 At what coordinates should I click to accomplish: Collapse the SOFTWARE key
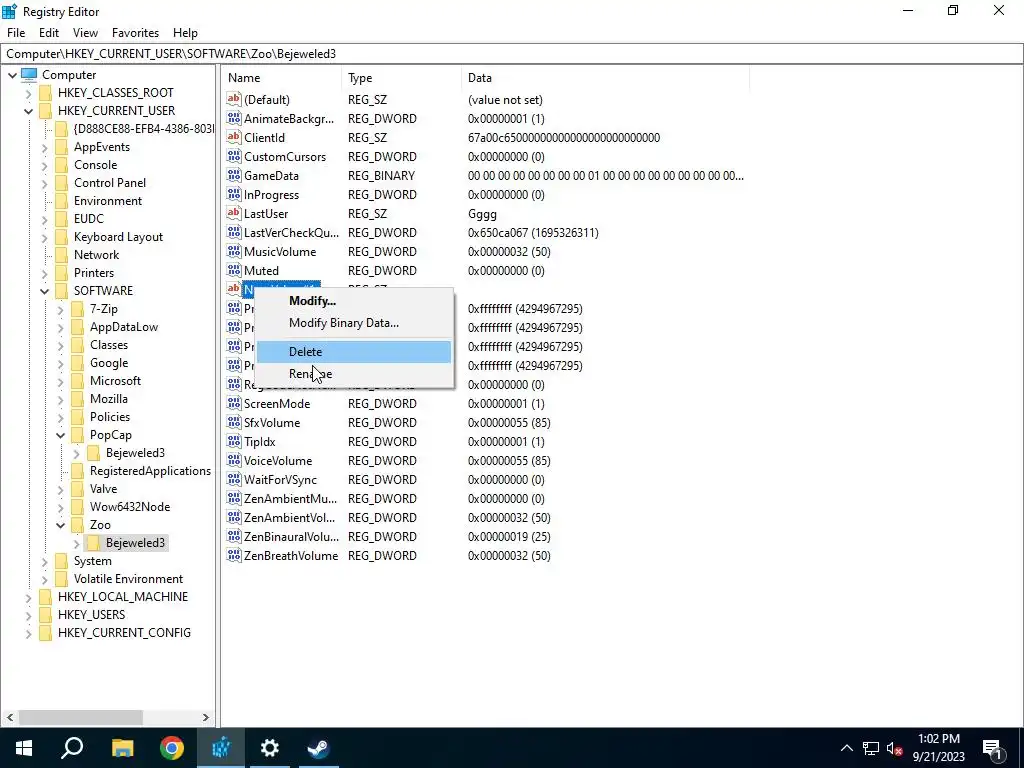(44, 291)
